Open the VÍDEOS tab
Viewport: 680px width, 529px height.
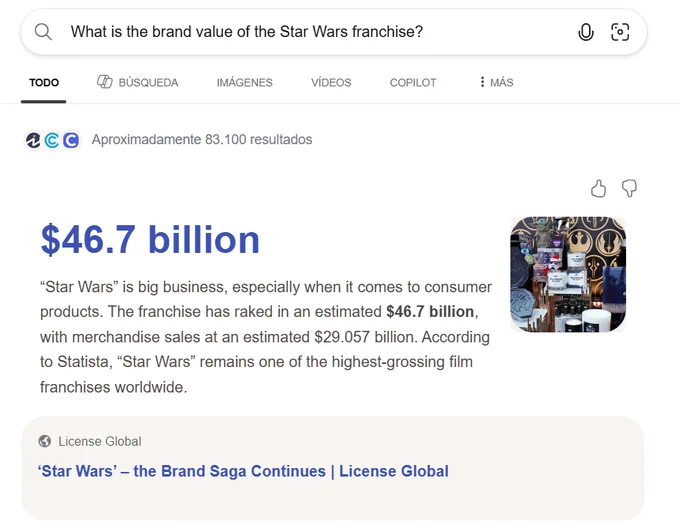coord(331,82)
